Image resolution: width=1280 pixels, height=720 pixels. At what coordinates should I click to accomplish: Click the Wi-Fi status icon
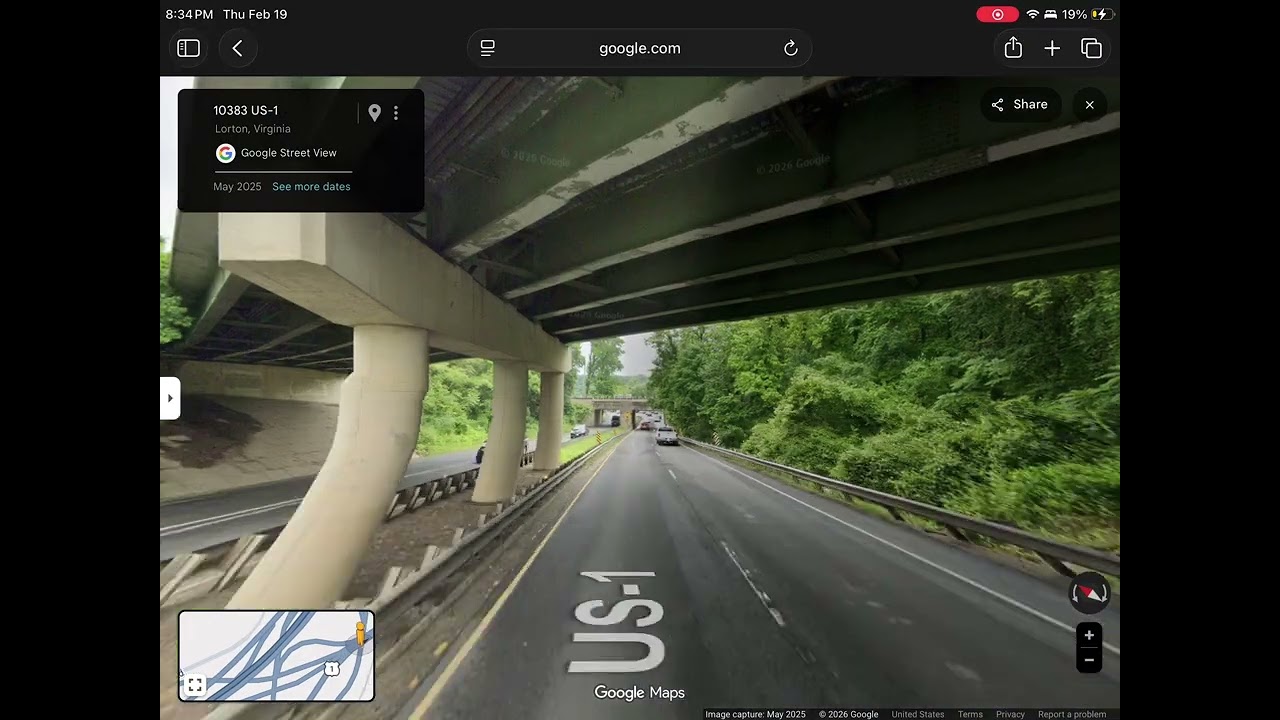[x=1033, y=14]
